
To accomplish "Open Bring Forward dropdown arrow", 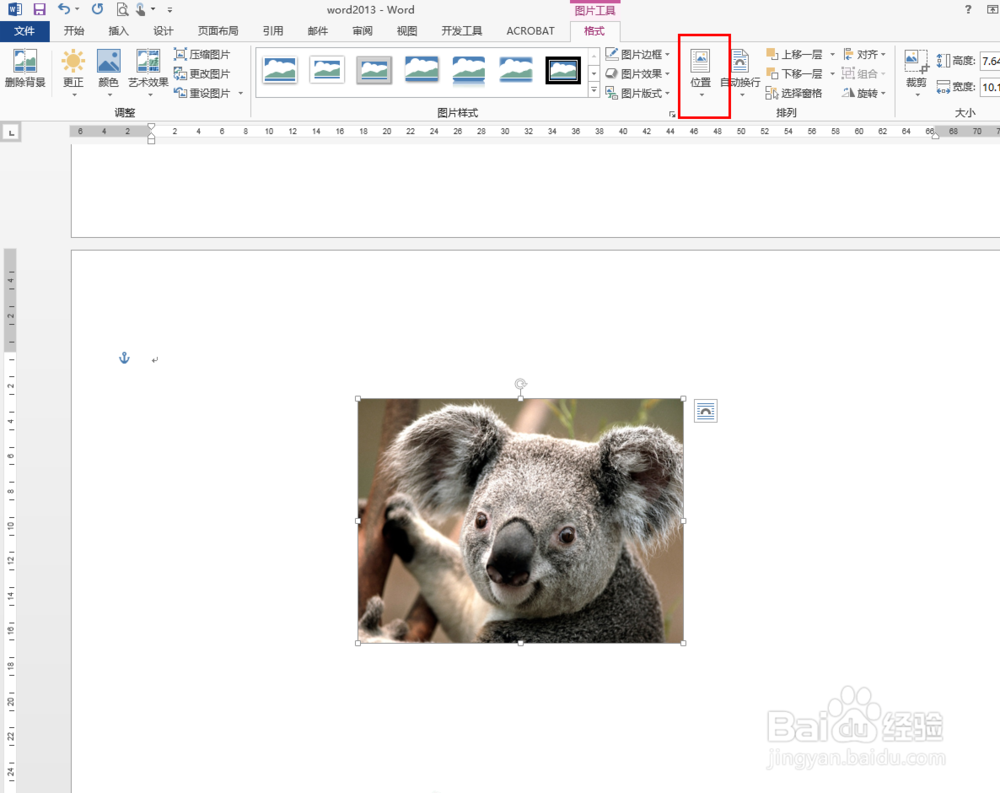I will [832, 54].
